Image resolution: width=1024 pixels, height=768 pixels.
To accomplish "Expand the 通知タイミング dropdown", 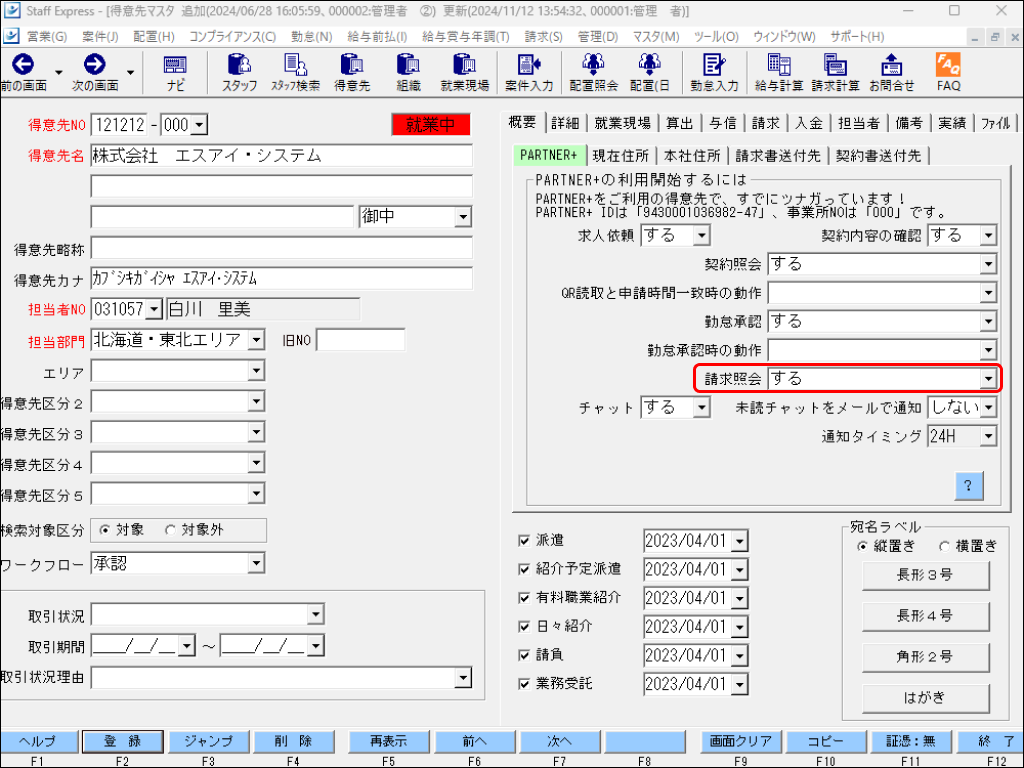I will click(988, 436).
